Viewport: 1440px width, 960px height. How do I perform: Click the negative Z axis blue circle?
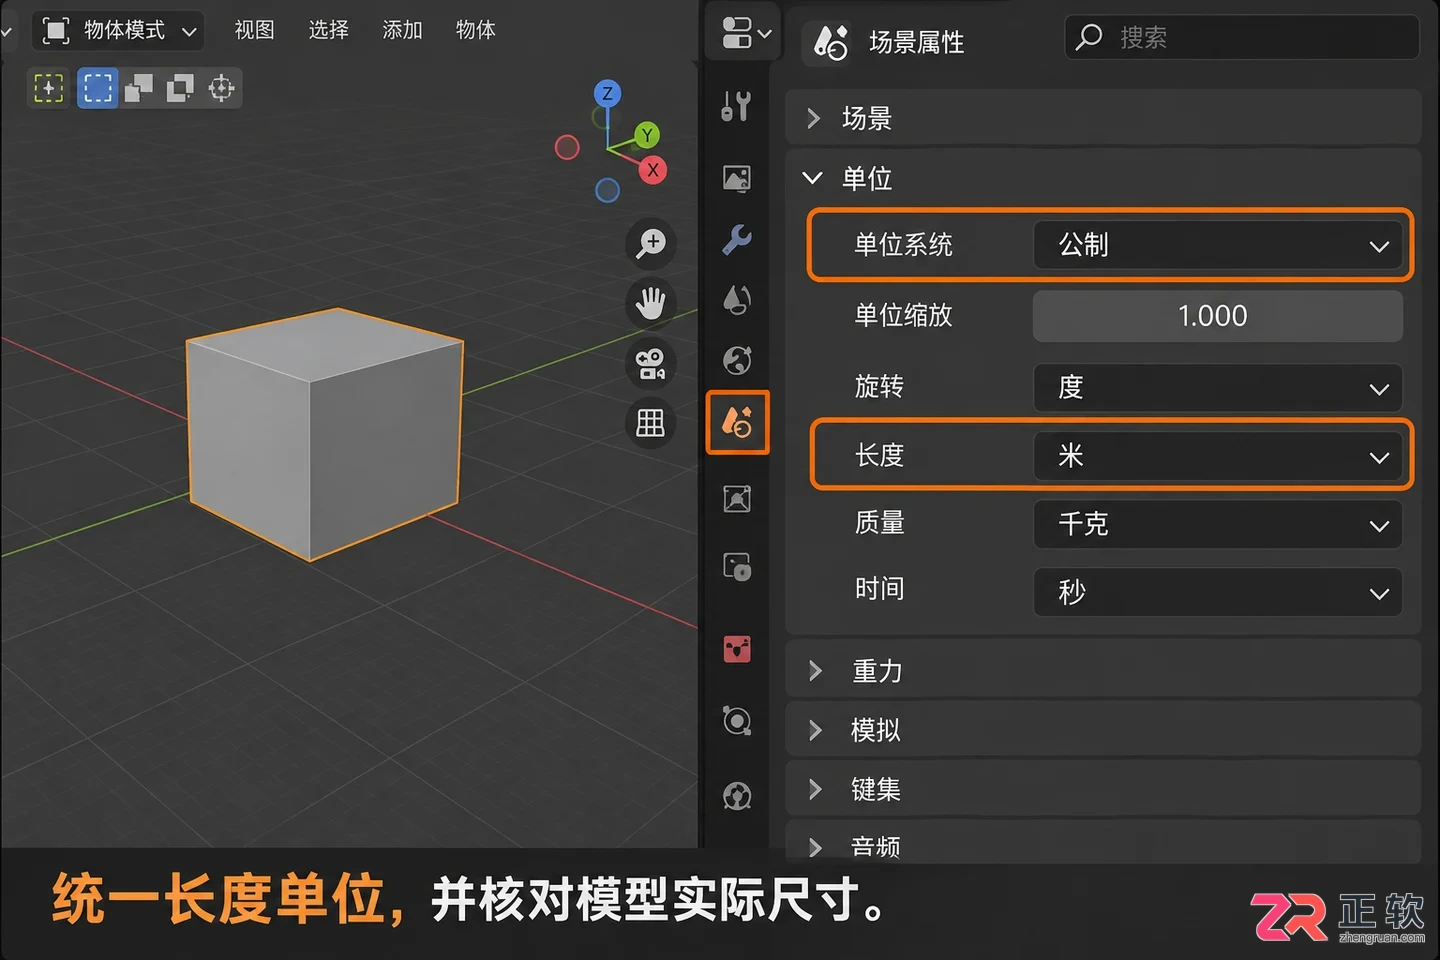[607, 190]
